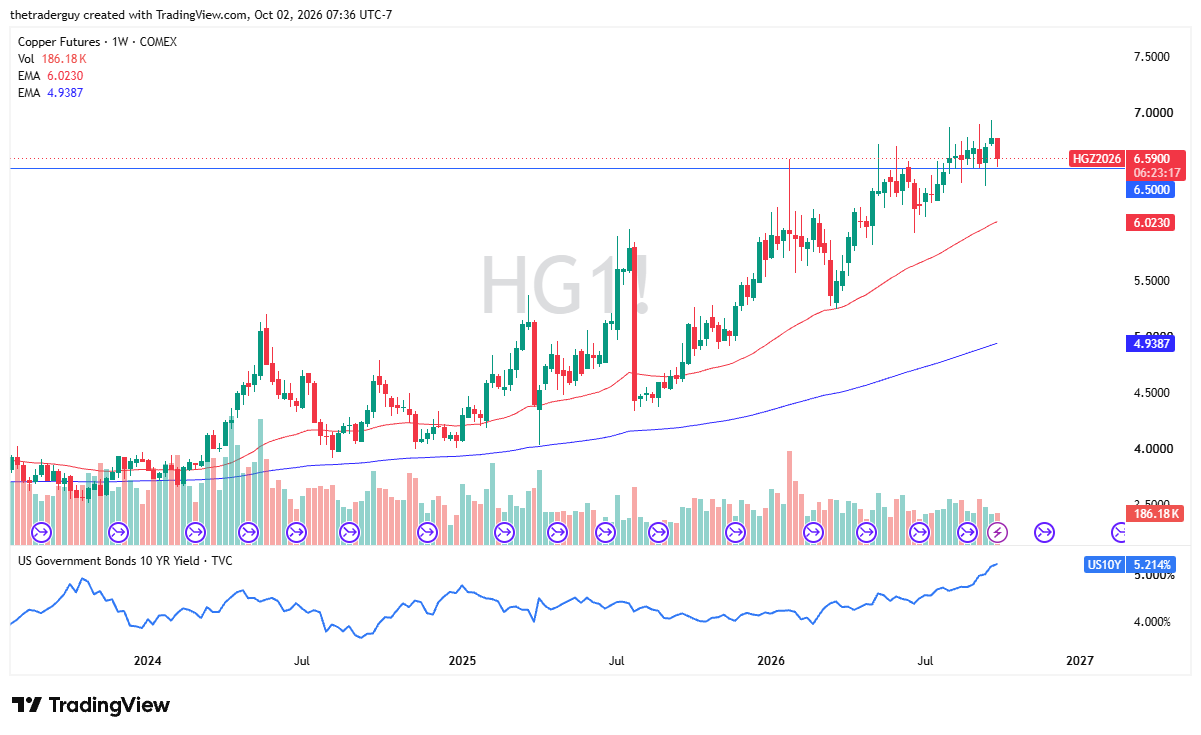
Task: Click the 06:23:17 bar countdown label
Action: coord(1156,172)
